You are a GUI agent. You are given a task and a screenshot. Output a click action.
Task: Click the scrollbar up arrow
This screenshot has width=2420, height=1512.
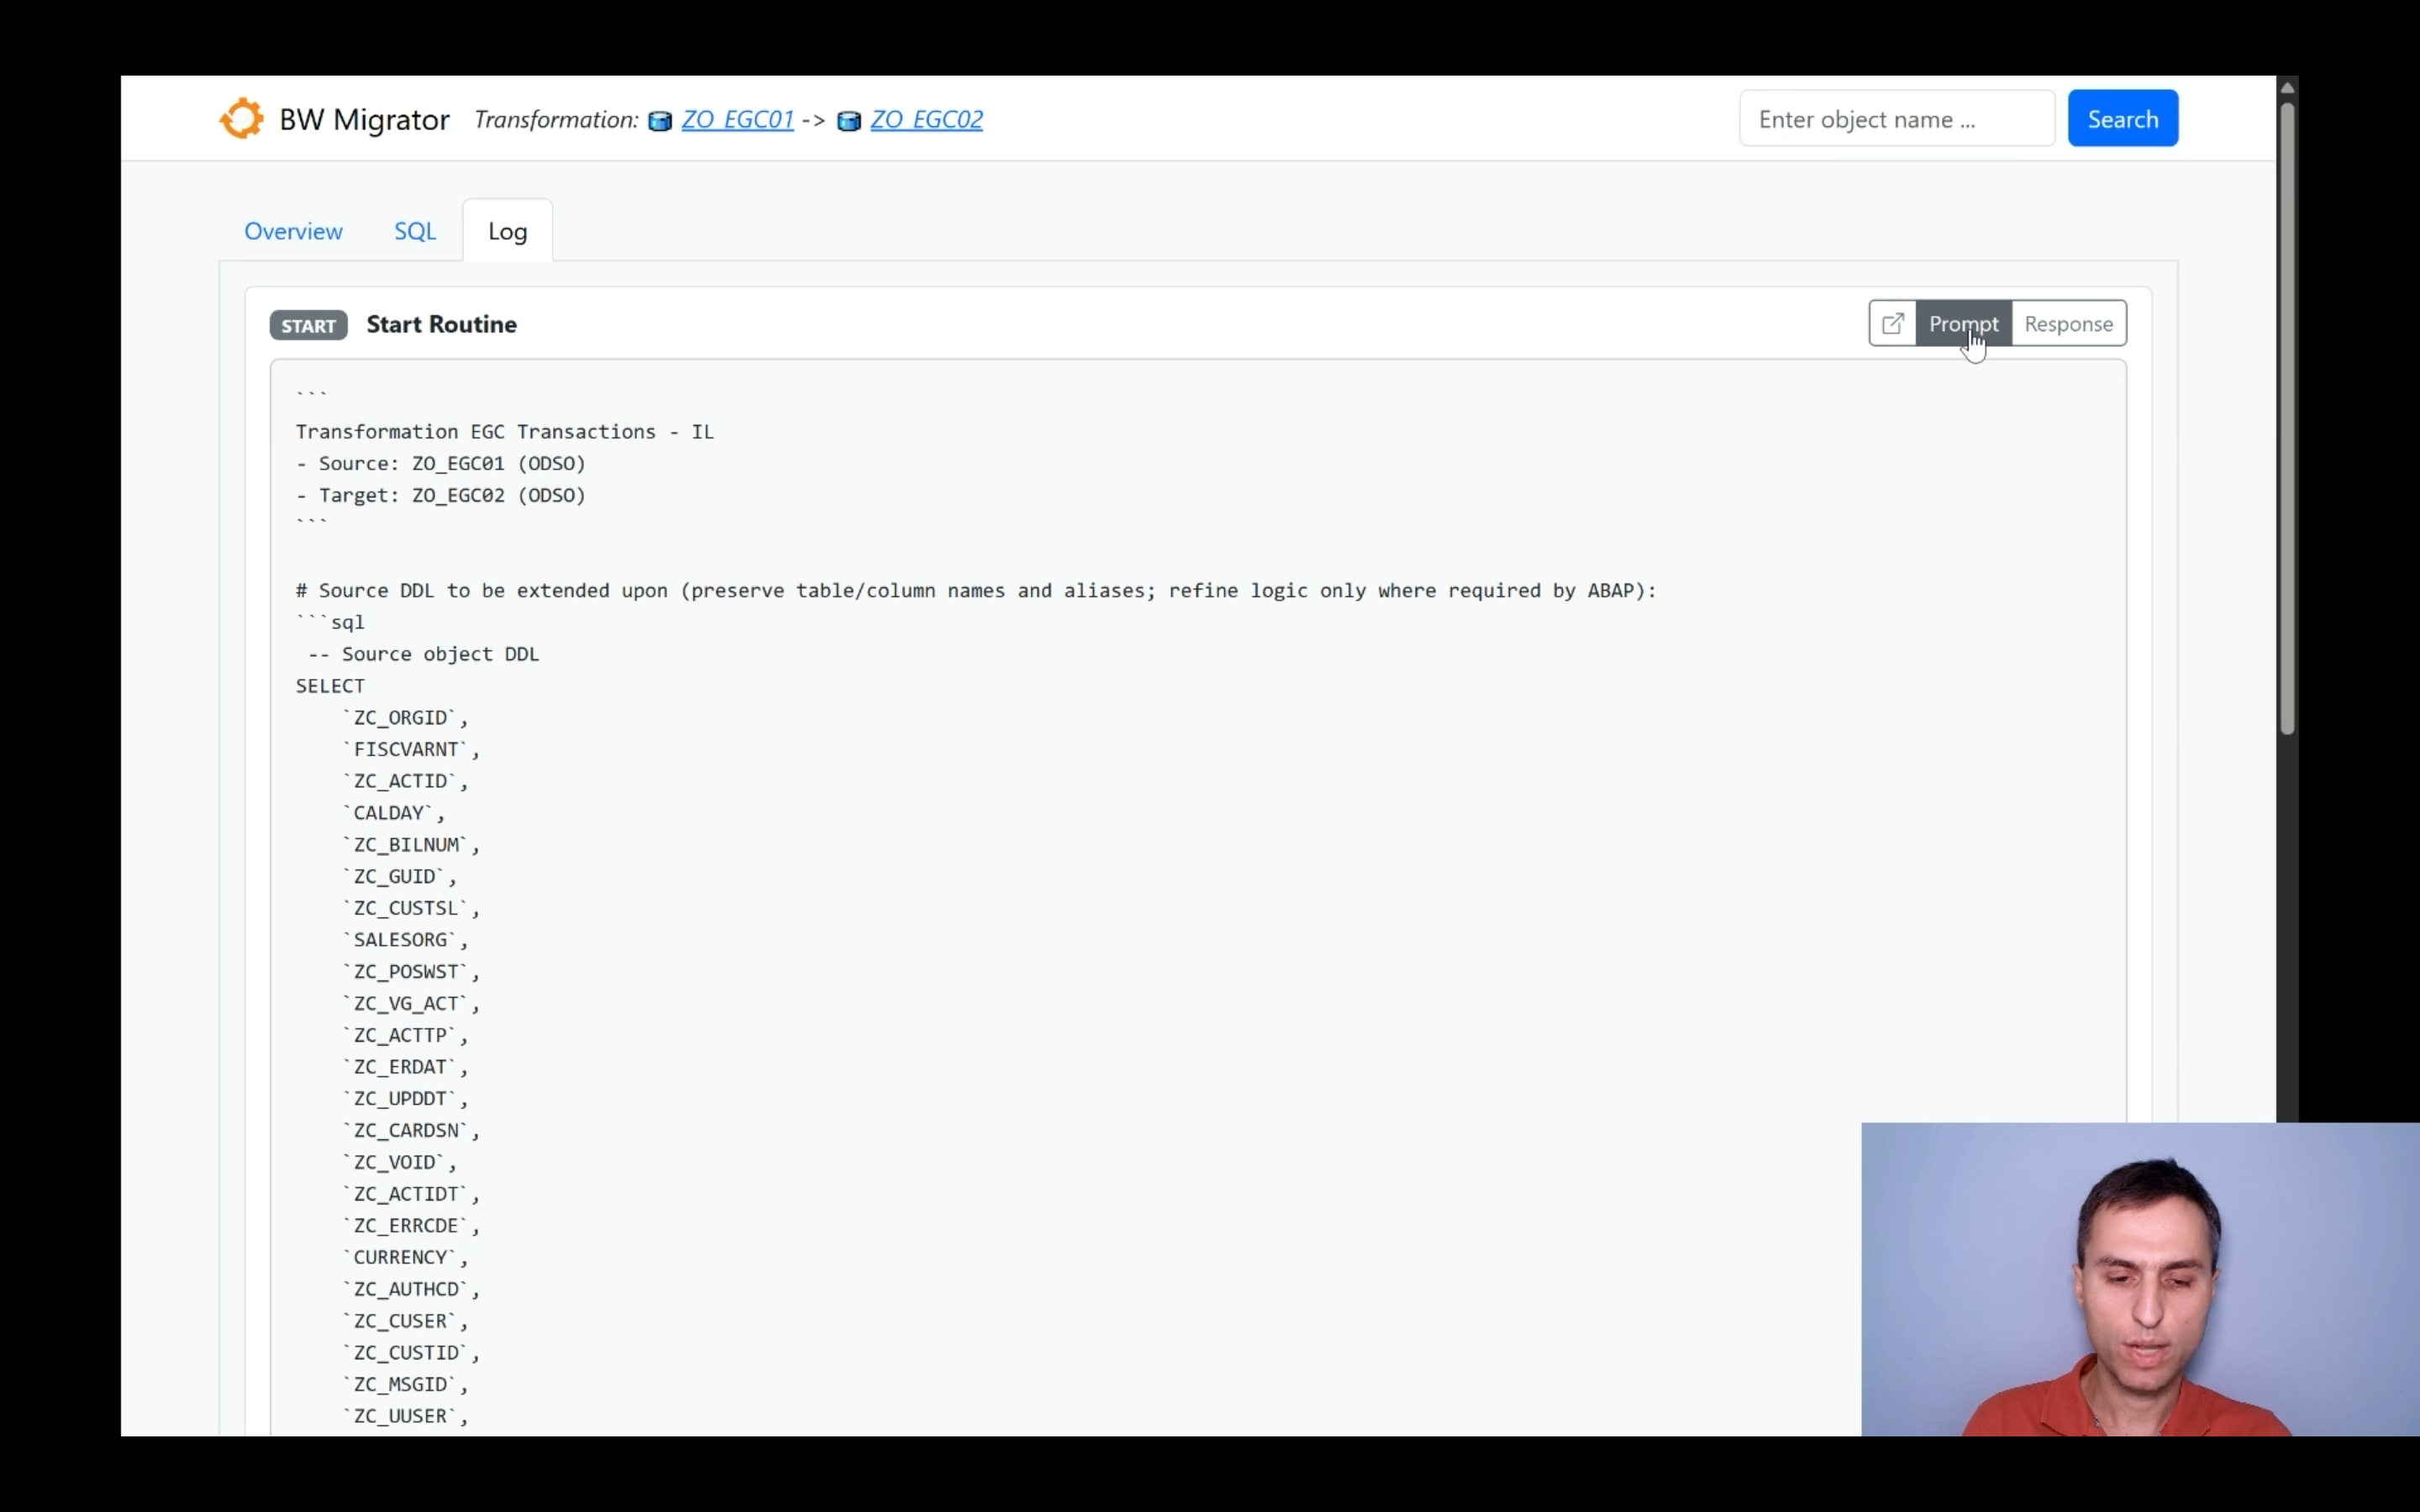2287,88
